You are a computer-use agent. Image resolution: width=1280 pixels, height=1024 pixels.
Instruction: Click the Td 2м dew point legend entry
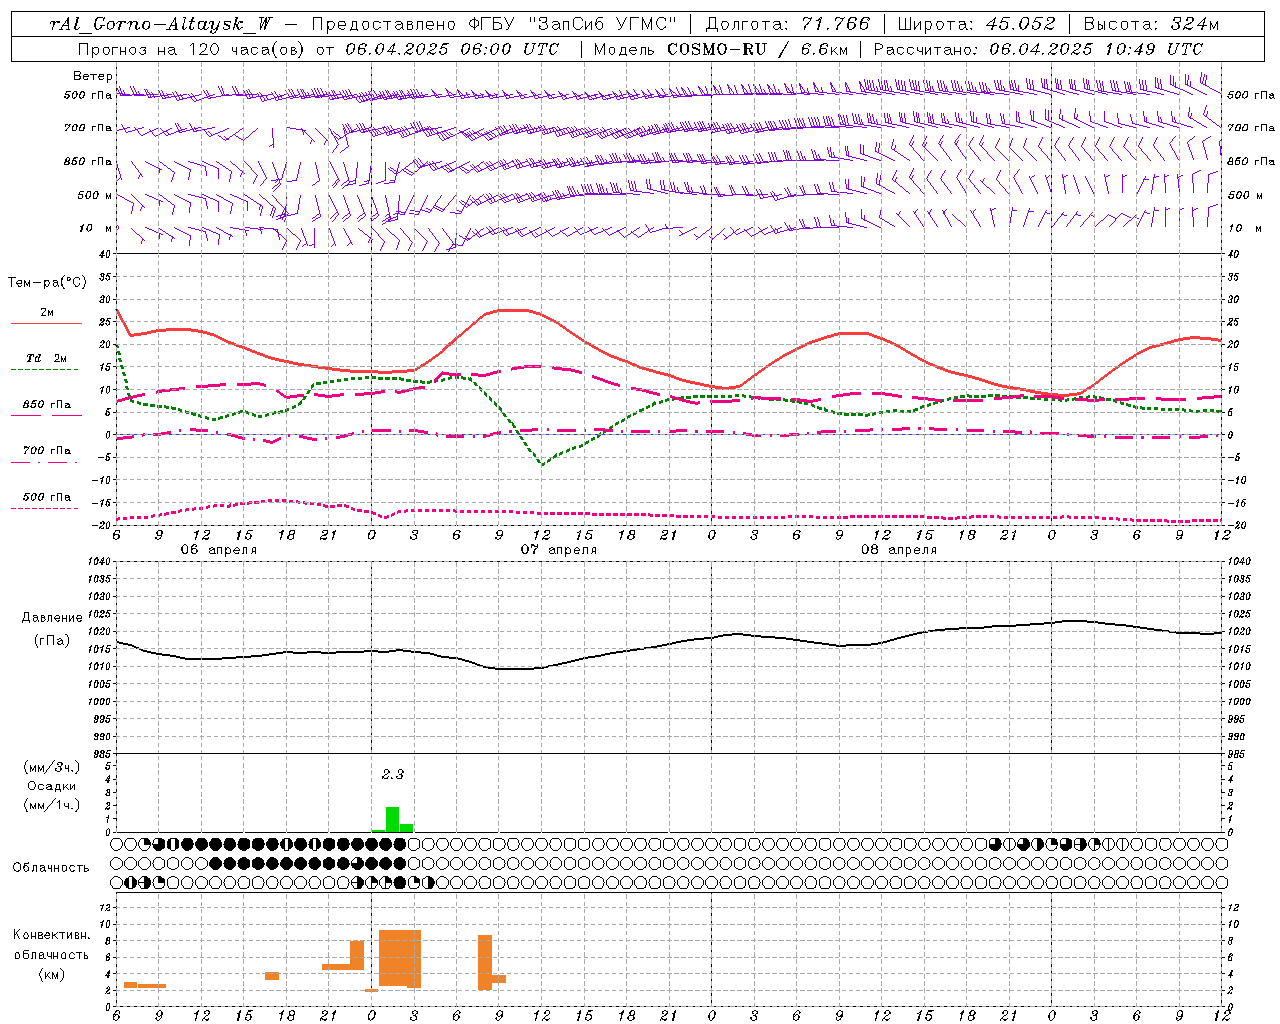tap(47, 358)
